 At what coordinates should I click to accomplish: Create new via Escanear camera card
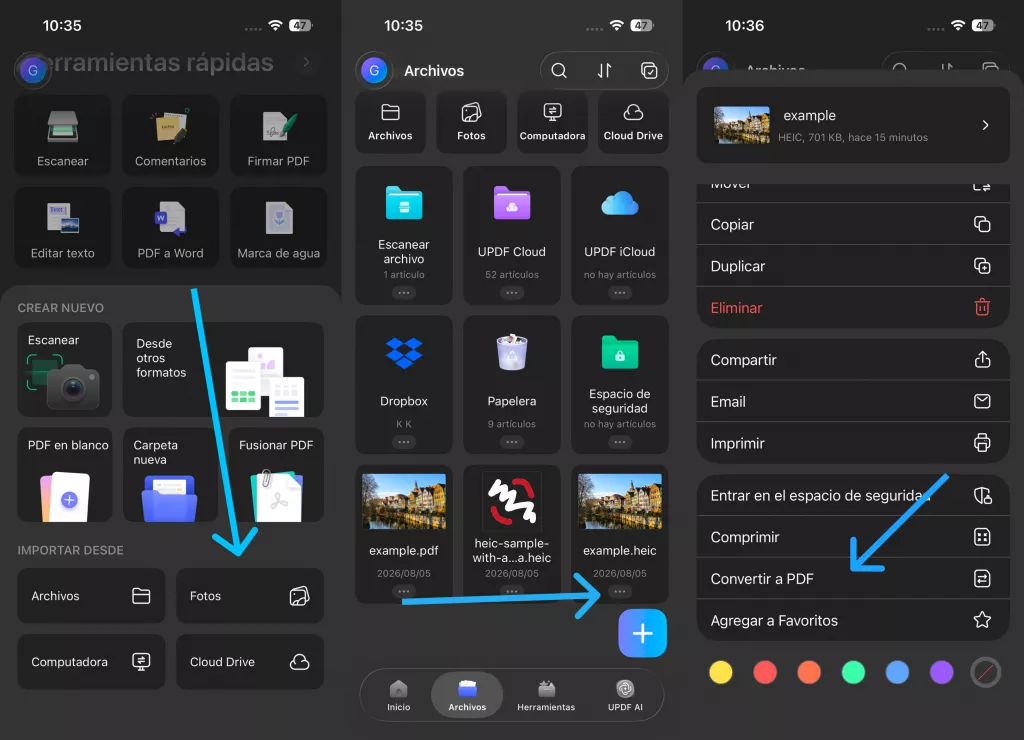64,370
